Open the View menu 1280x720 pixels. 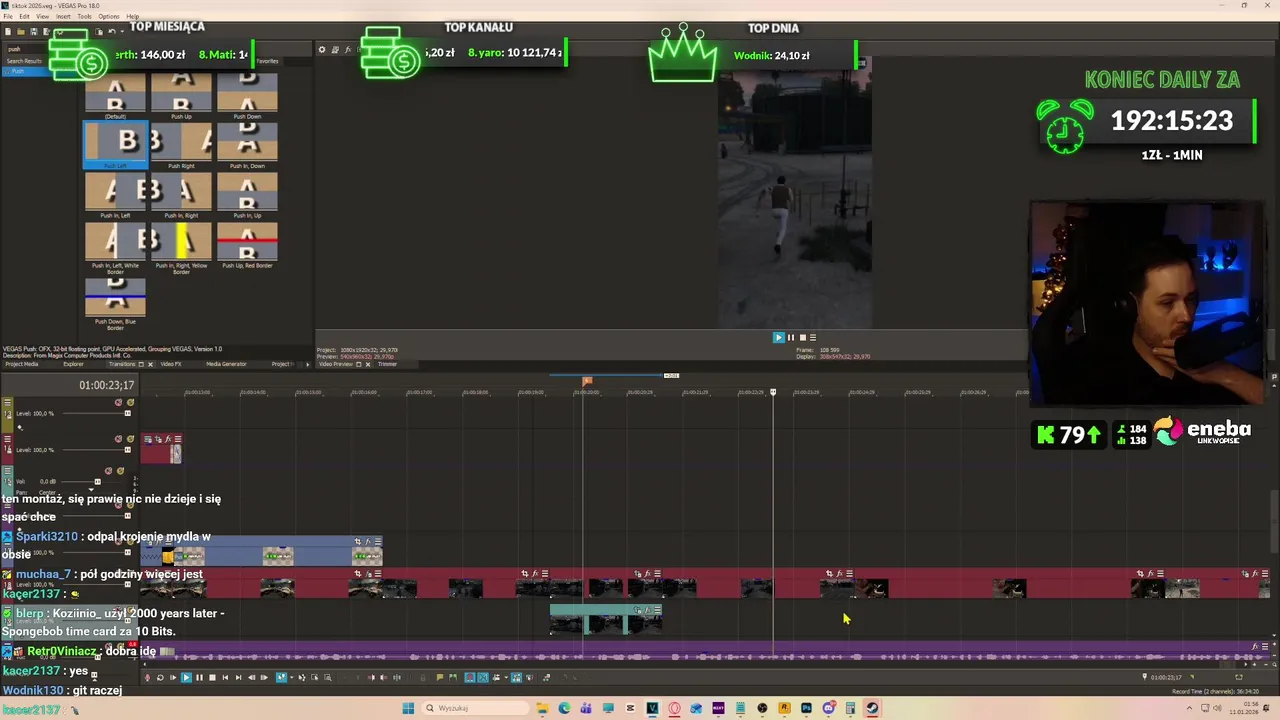pyautogui.click(x=42, y=17)
